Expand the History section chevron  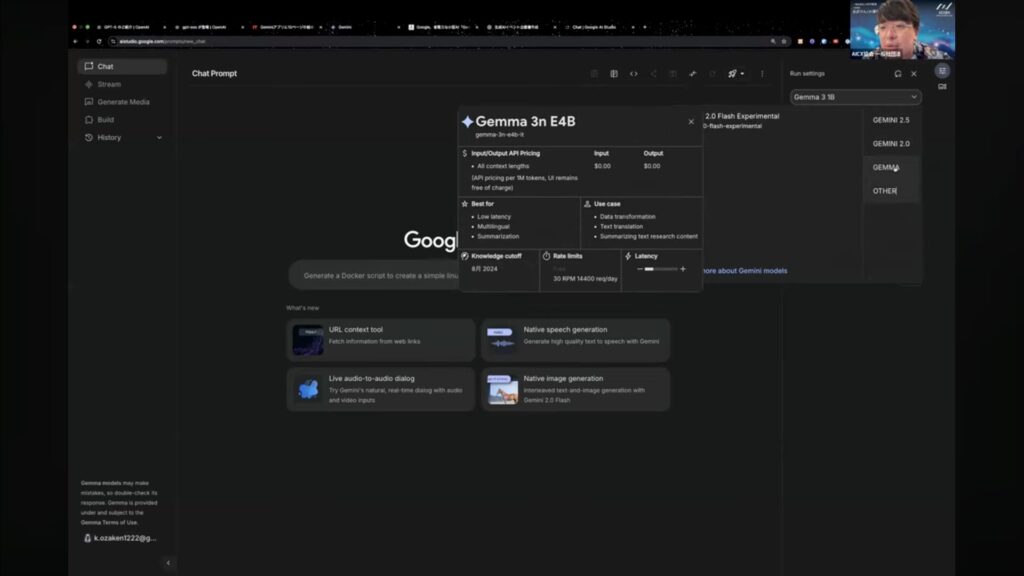(159, 137)
